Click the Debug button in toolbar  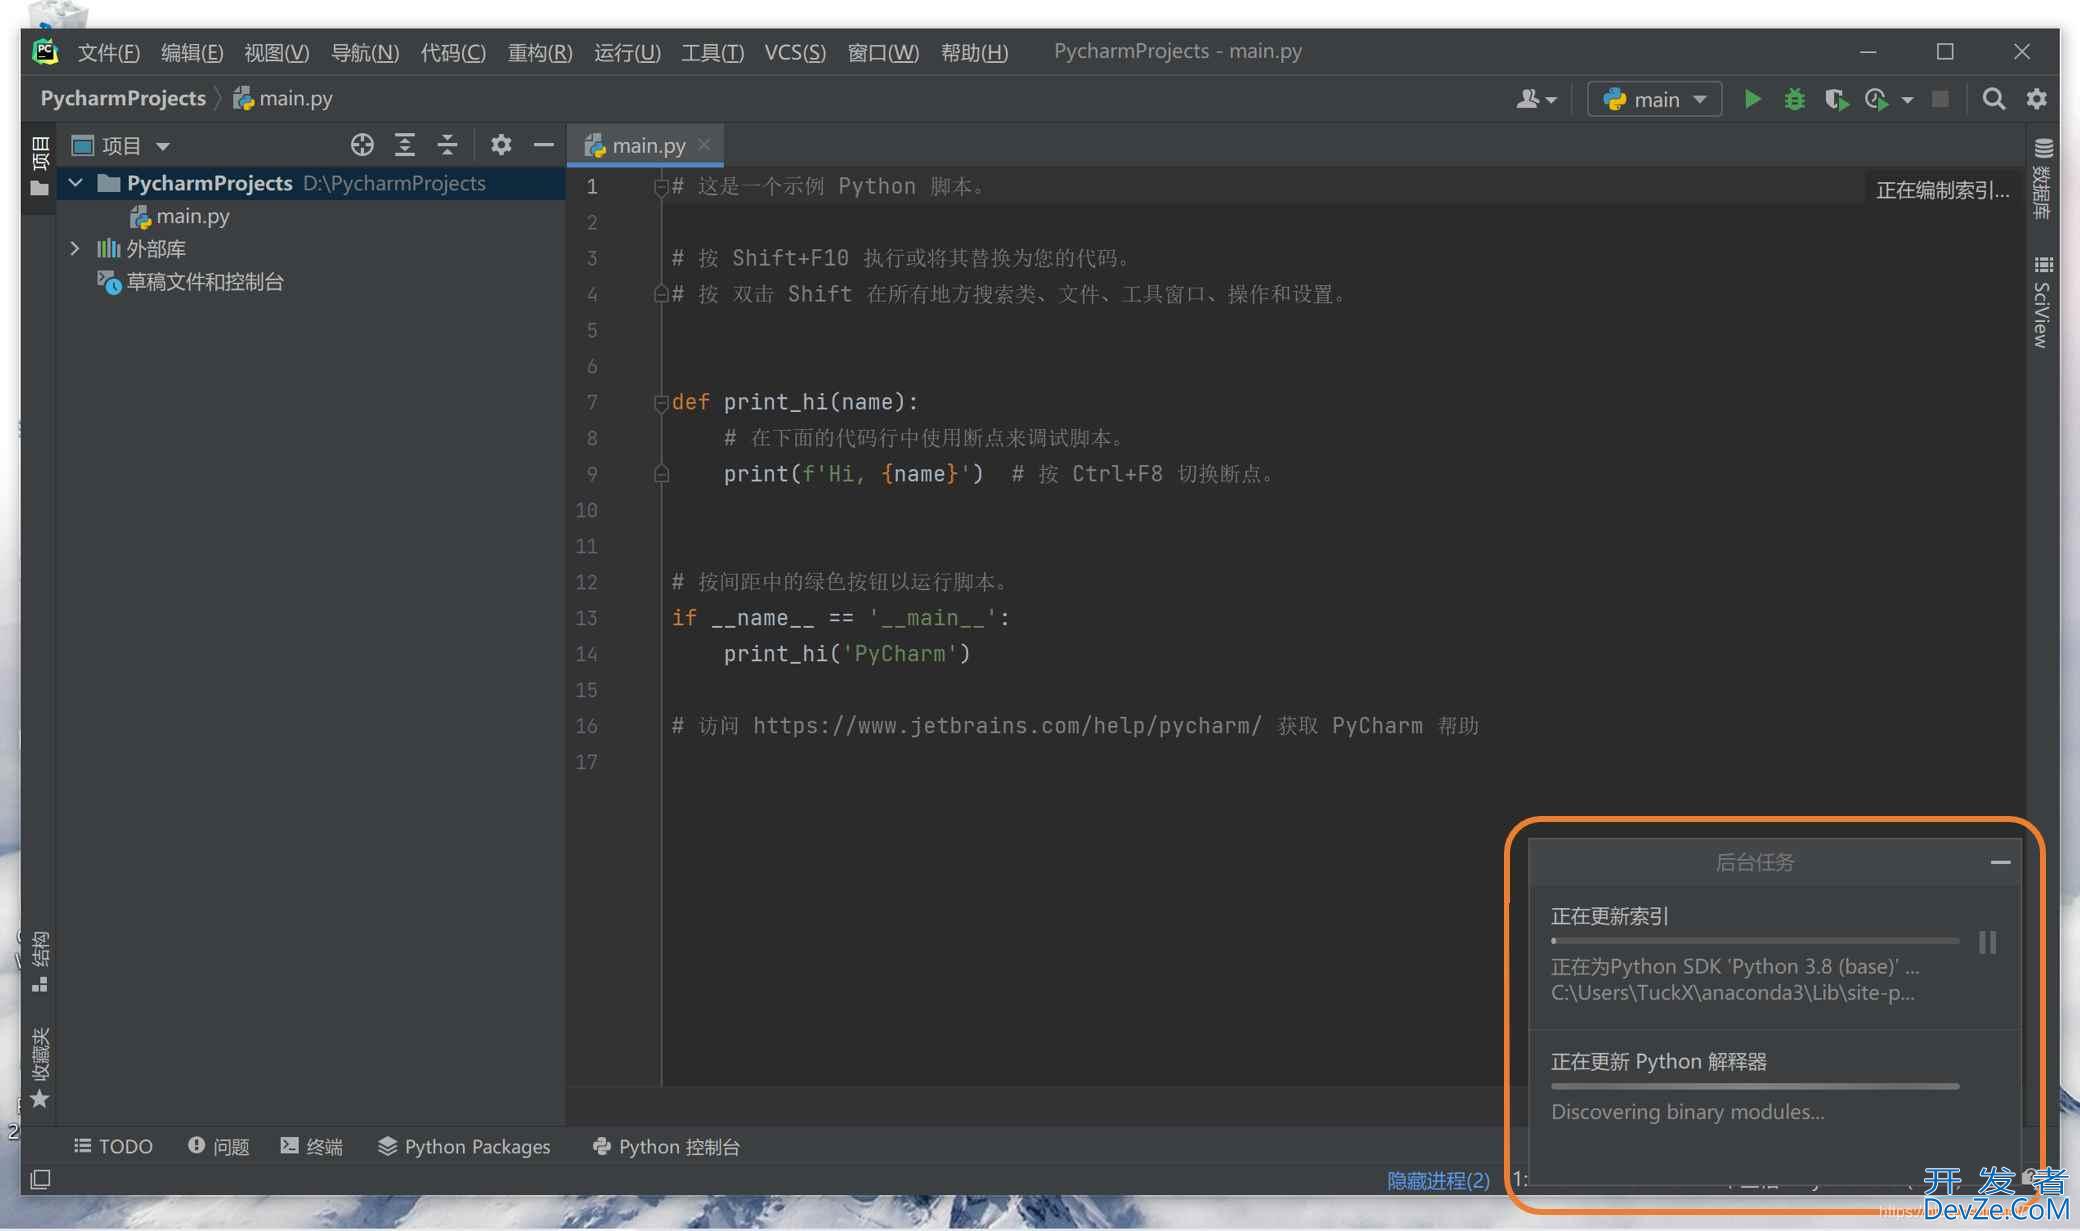click(x=1791, y=98)
